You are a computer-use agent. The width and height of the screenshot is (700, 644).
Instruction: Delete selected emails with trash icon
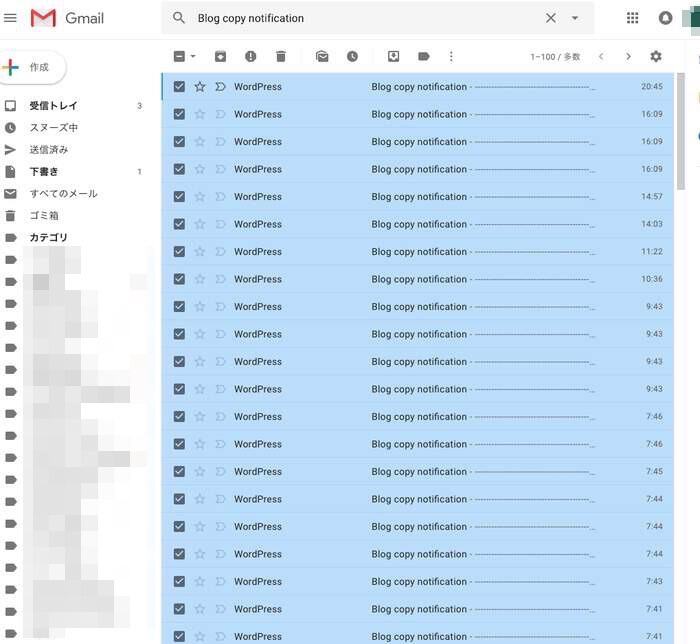[x=281, y=57]
